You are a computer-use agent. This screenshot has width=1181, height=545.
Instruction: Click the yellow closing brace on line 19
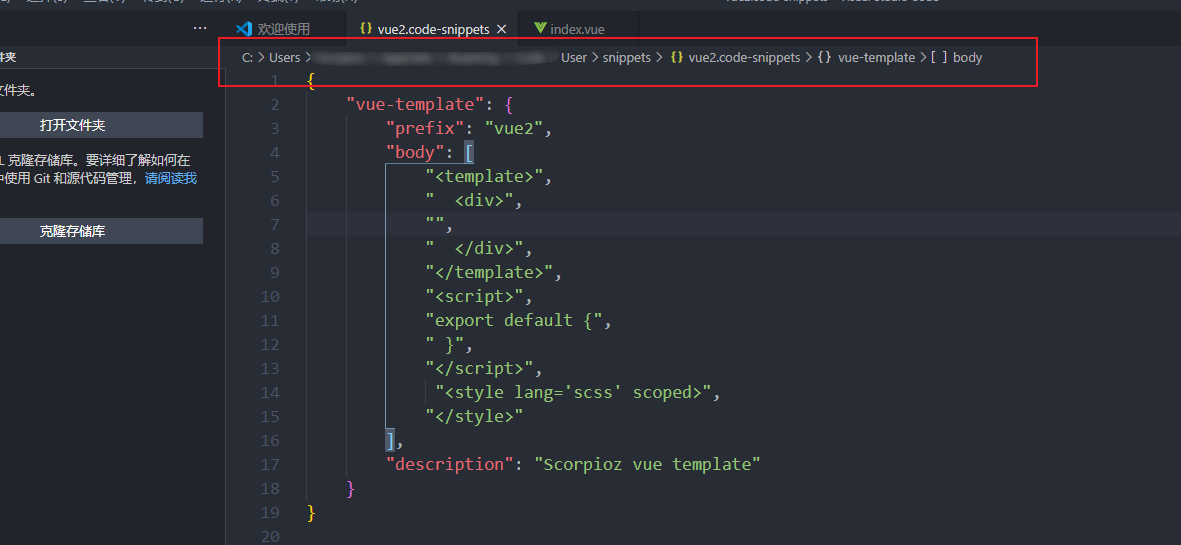[311, 513]
